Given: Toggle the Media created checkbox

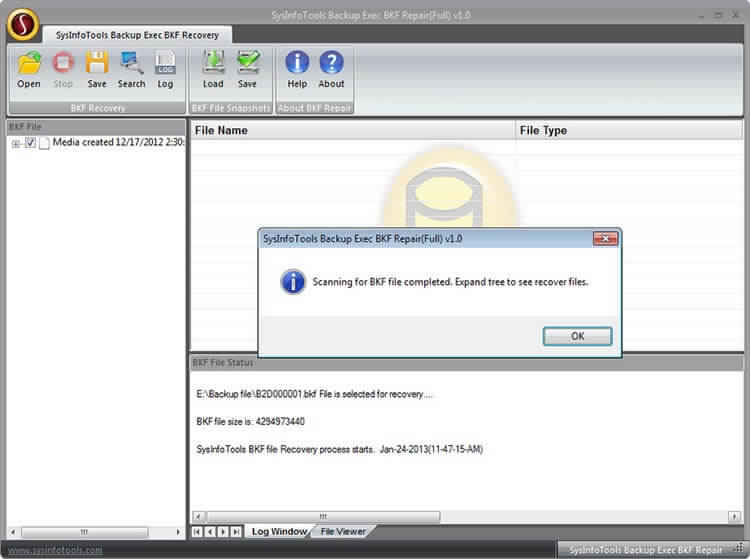Looking at the screenshot, I should (30, 142).
